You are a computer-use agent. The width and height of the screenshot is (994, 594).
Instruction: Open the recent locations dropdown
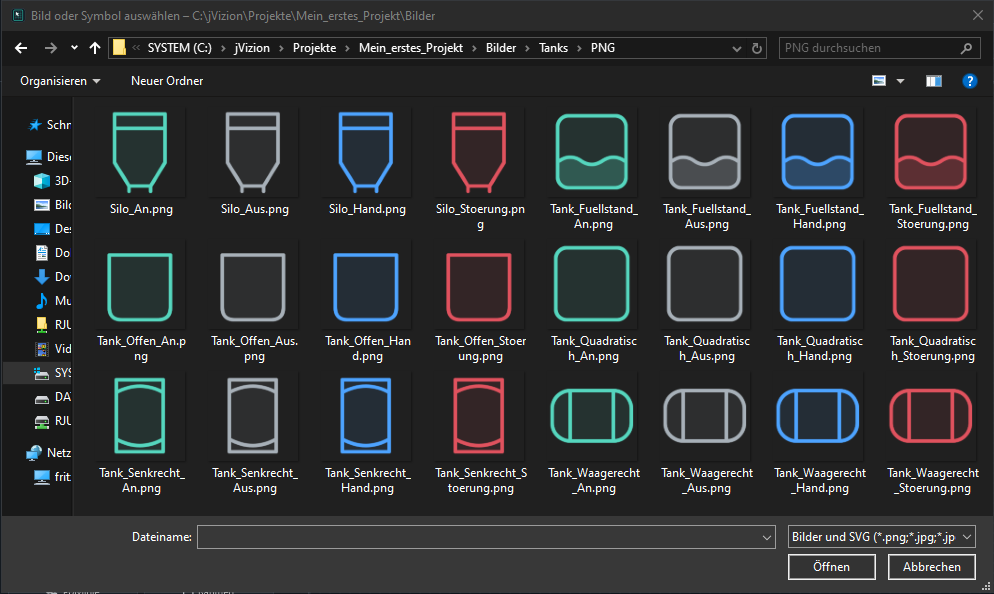[x=74, y=48]
